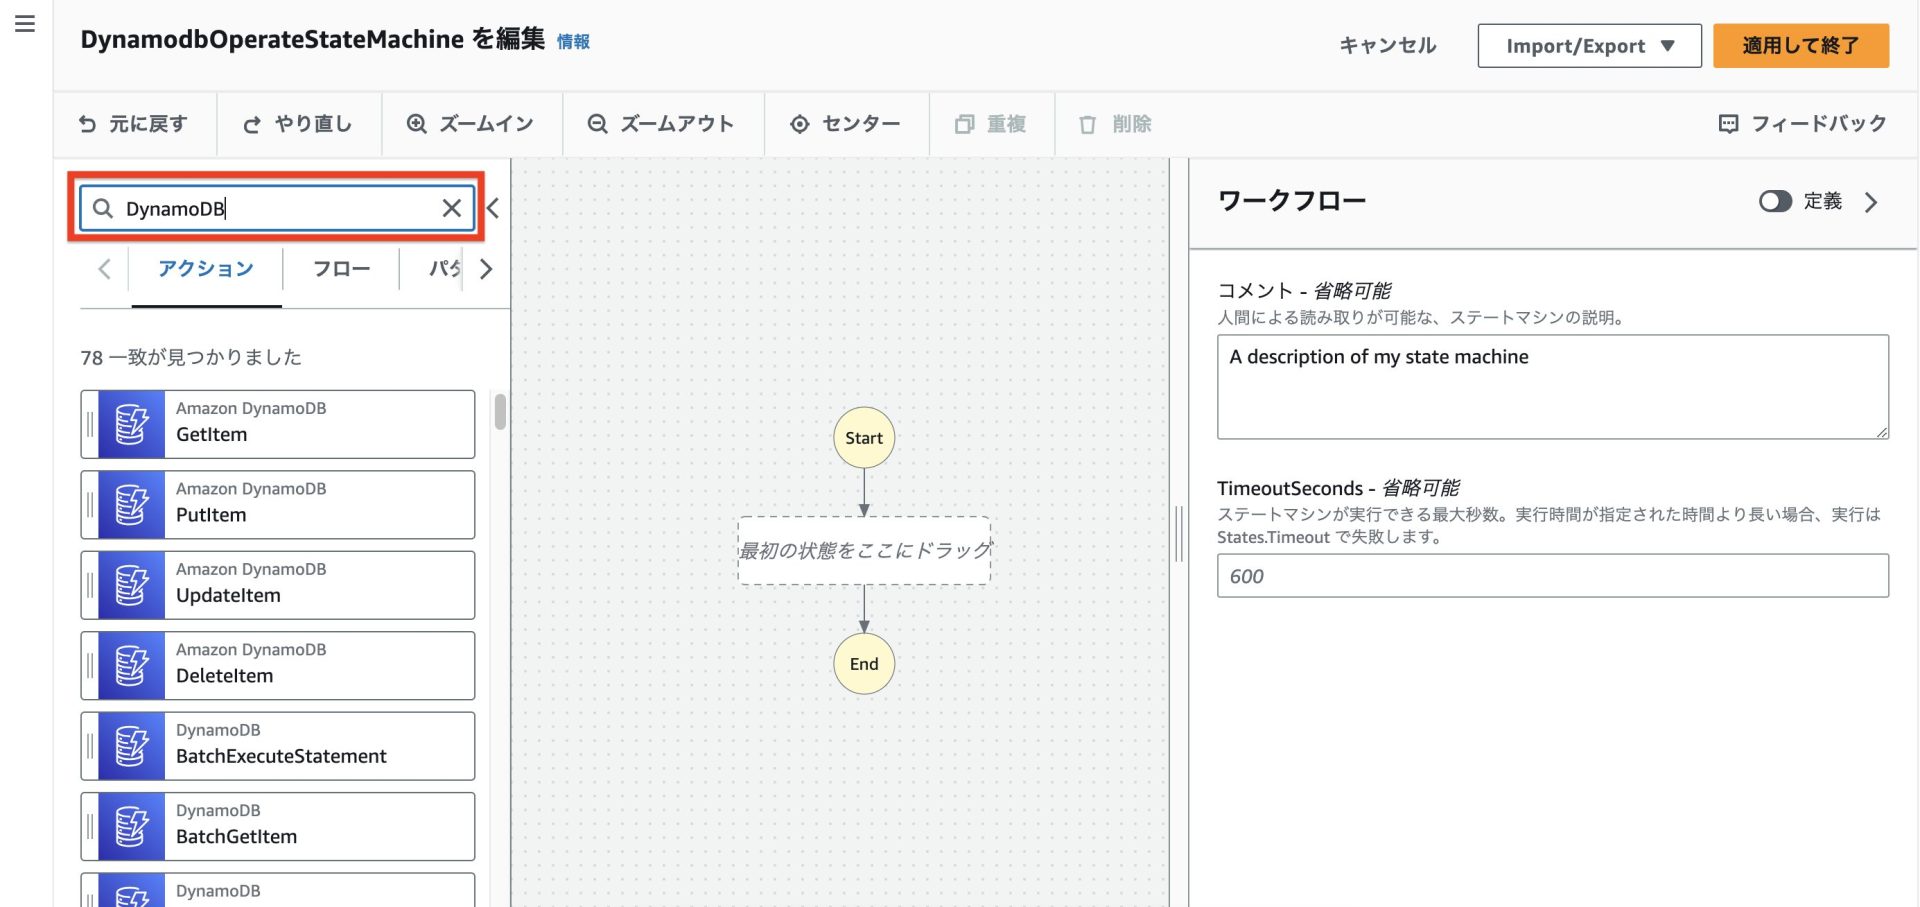1920x907 pixels.
Task: Collapse the actions sidebar with the chevron
Action: click(x=492, y=208)
